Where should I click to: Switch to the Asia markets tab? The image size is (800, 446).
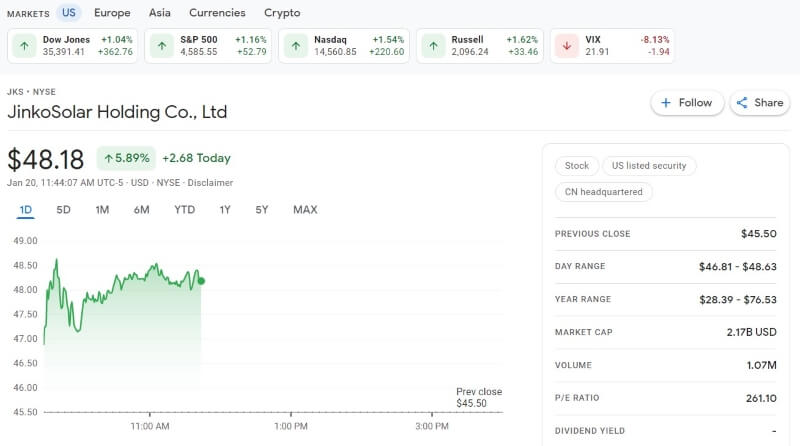click(160, 13)
